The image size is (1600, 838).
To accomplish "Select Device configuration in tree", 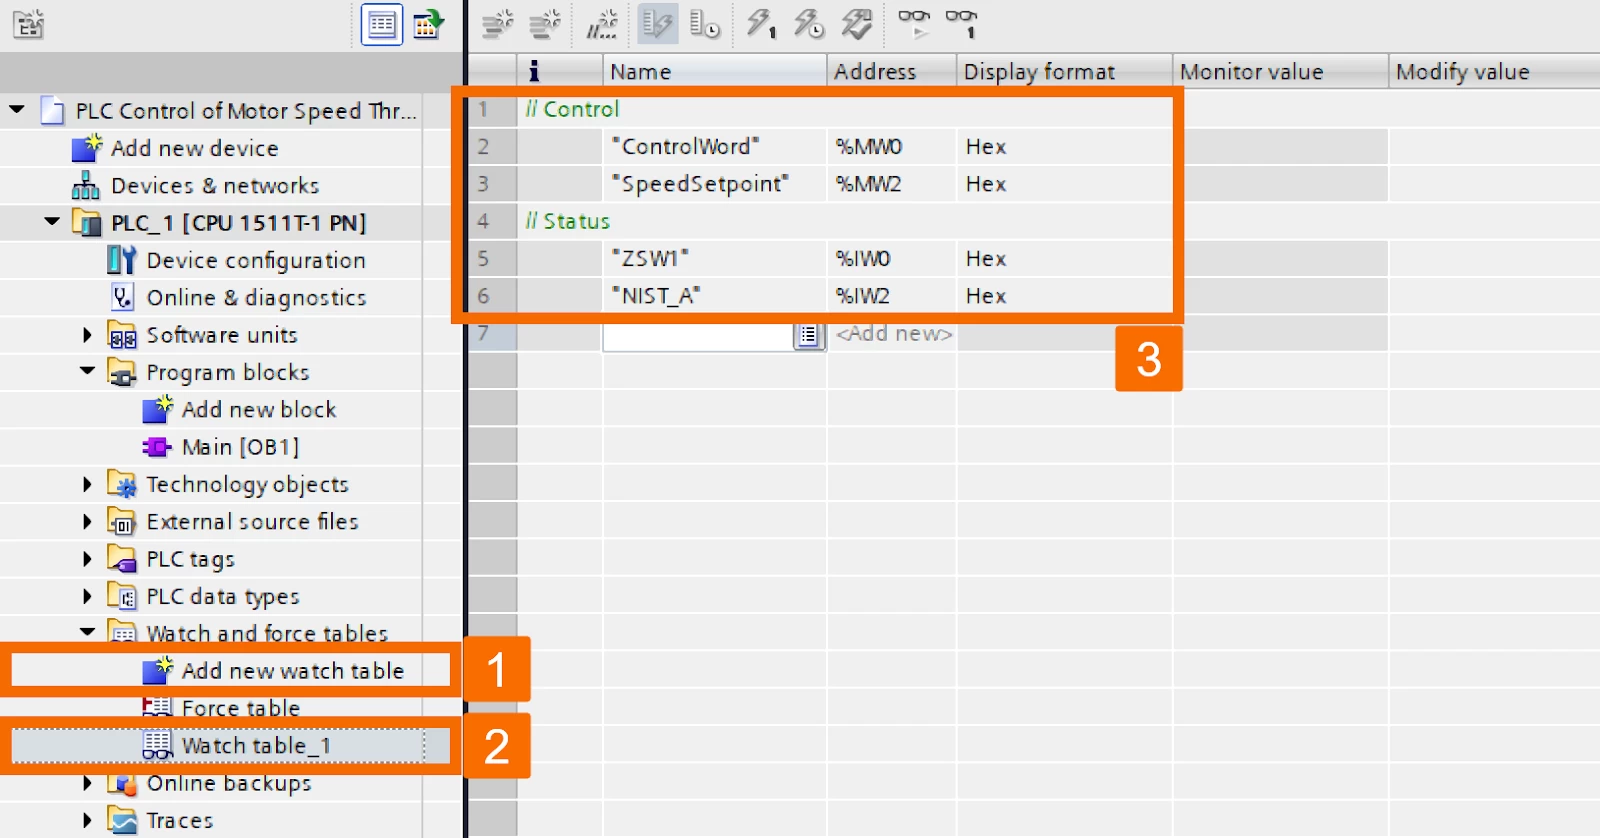I will tap(256, 260).
